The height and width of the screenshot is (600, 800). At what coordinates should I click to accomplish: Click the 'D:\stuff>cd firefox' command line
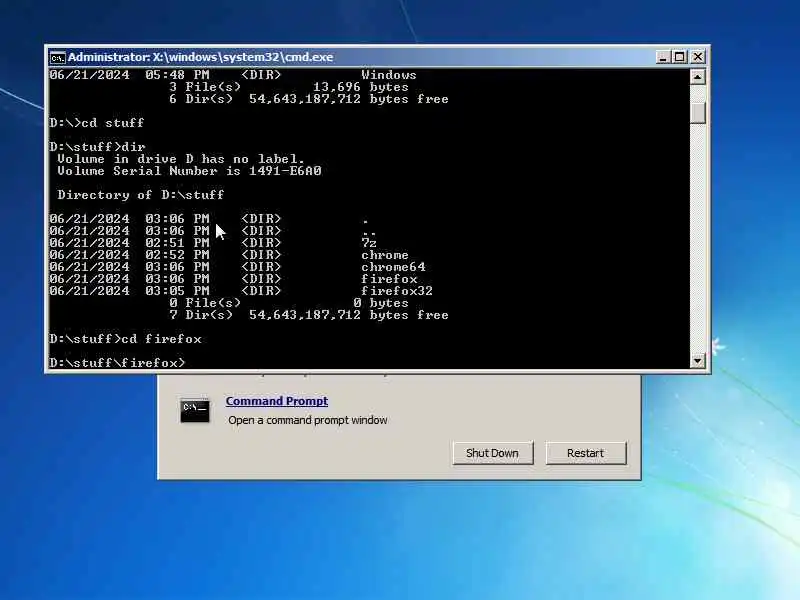(126, 339)
